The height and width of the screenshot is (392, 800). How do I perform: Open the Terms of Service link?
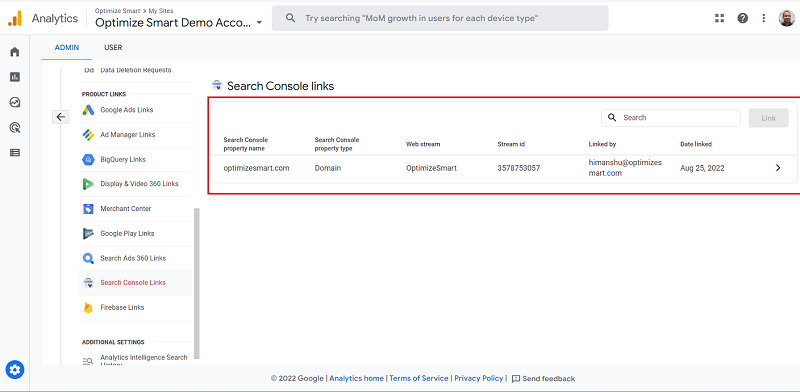coord(418,379)
